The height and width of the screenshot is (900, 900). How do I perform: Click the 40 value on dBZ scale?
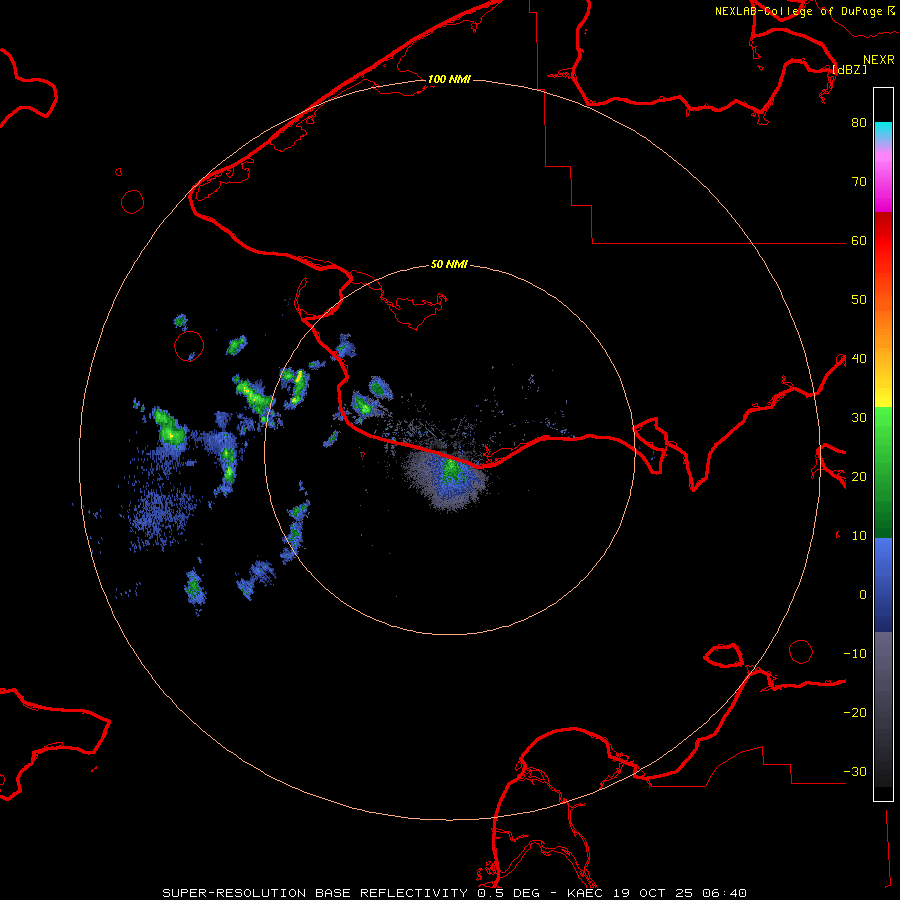859,359
